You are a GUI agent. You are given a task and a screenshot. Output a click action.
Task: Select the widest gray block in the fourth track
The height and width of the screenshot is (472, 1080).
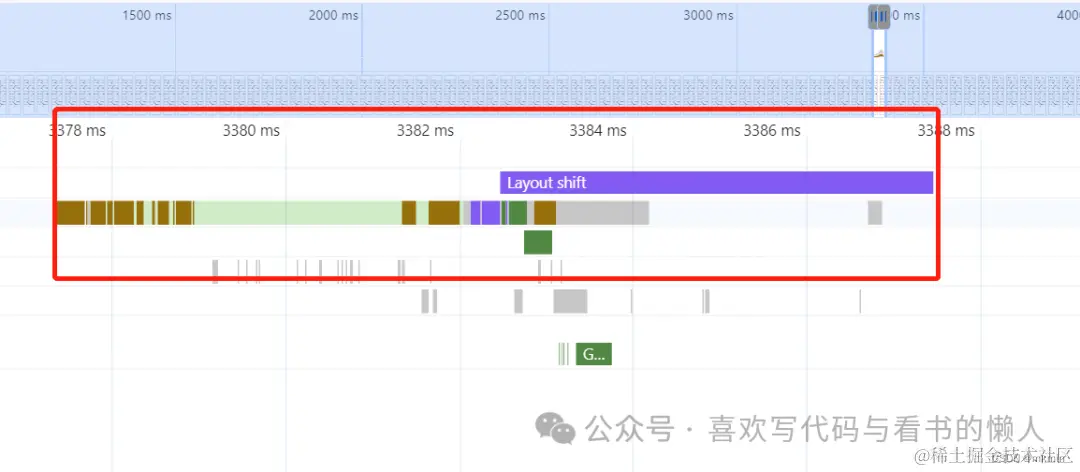coord(570,302)
